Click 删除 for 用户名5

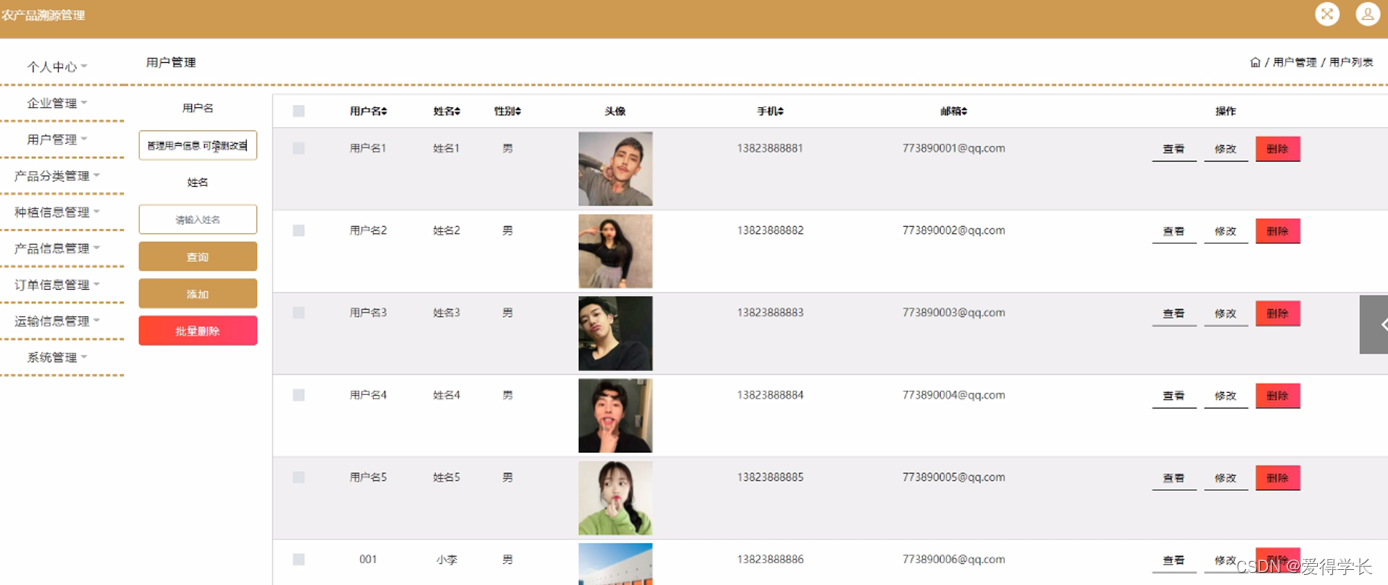(1278, 478)
